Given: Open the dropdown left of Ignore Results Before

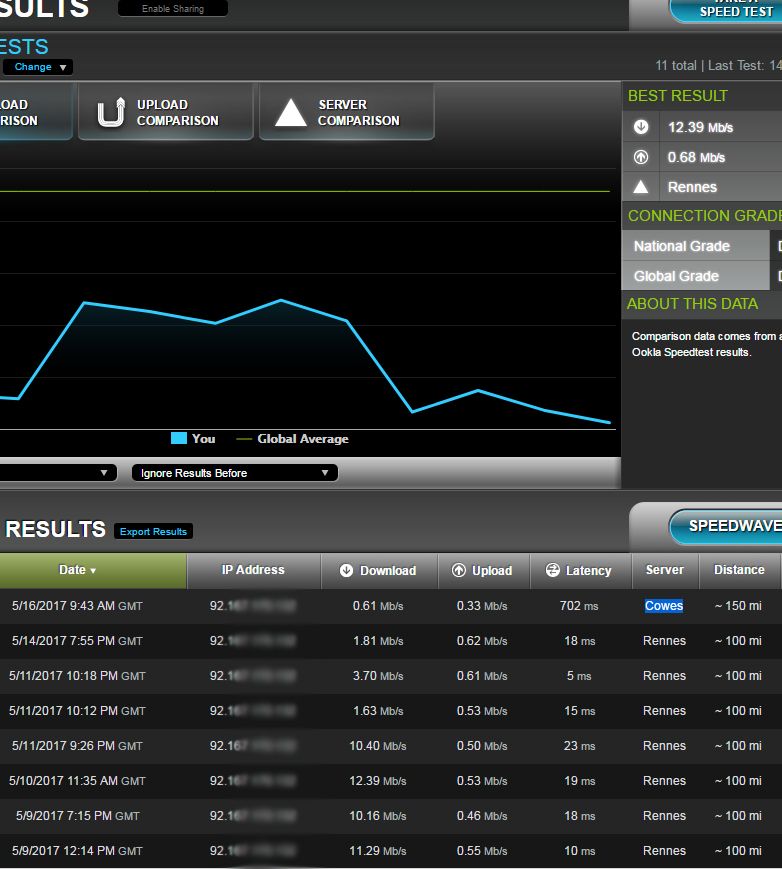Looking at the screenshot, I should coord(58,473).
